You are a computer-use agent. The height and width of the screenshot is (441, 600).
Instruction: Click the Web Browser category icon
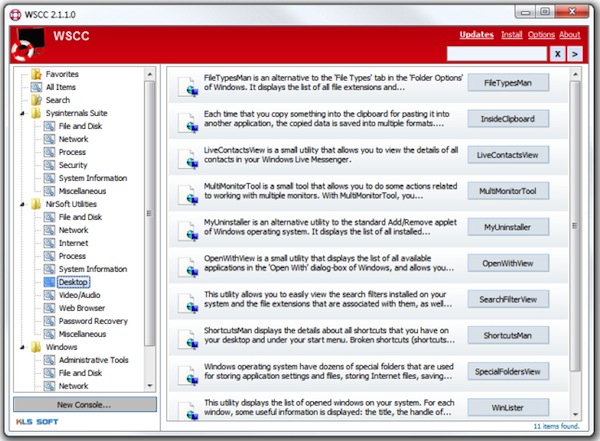click(x=49, y=308)
